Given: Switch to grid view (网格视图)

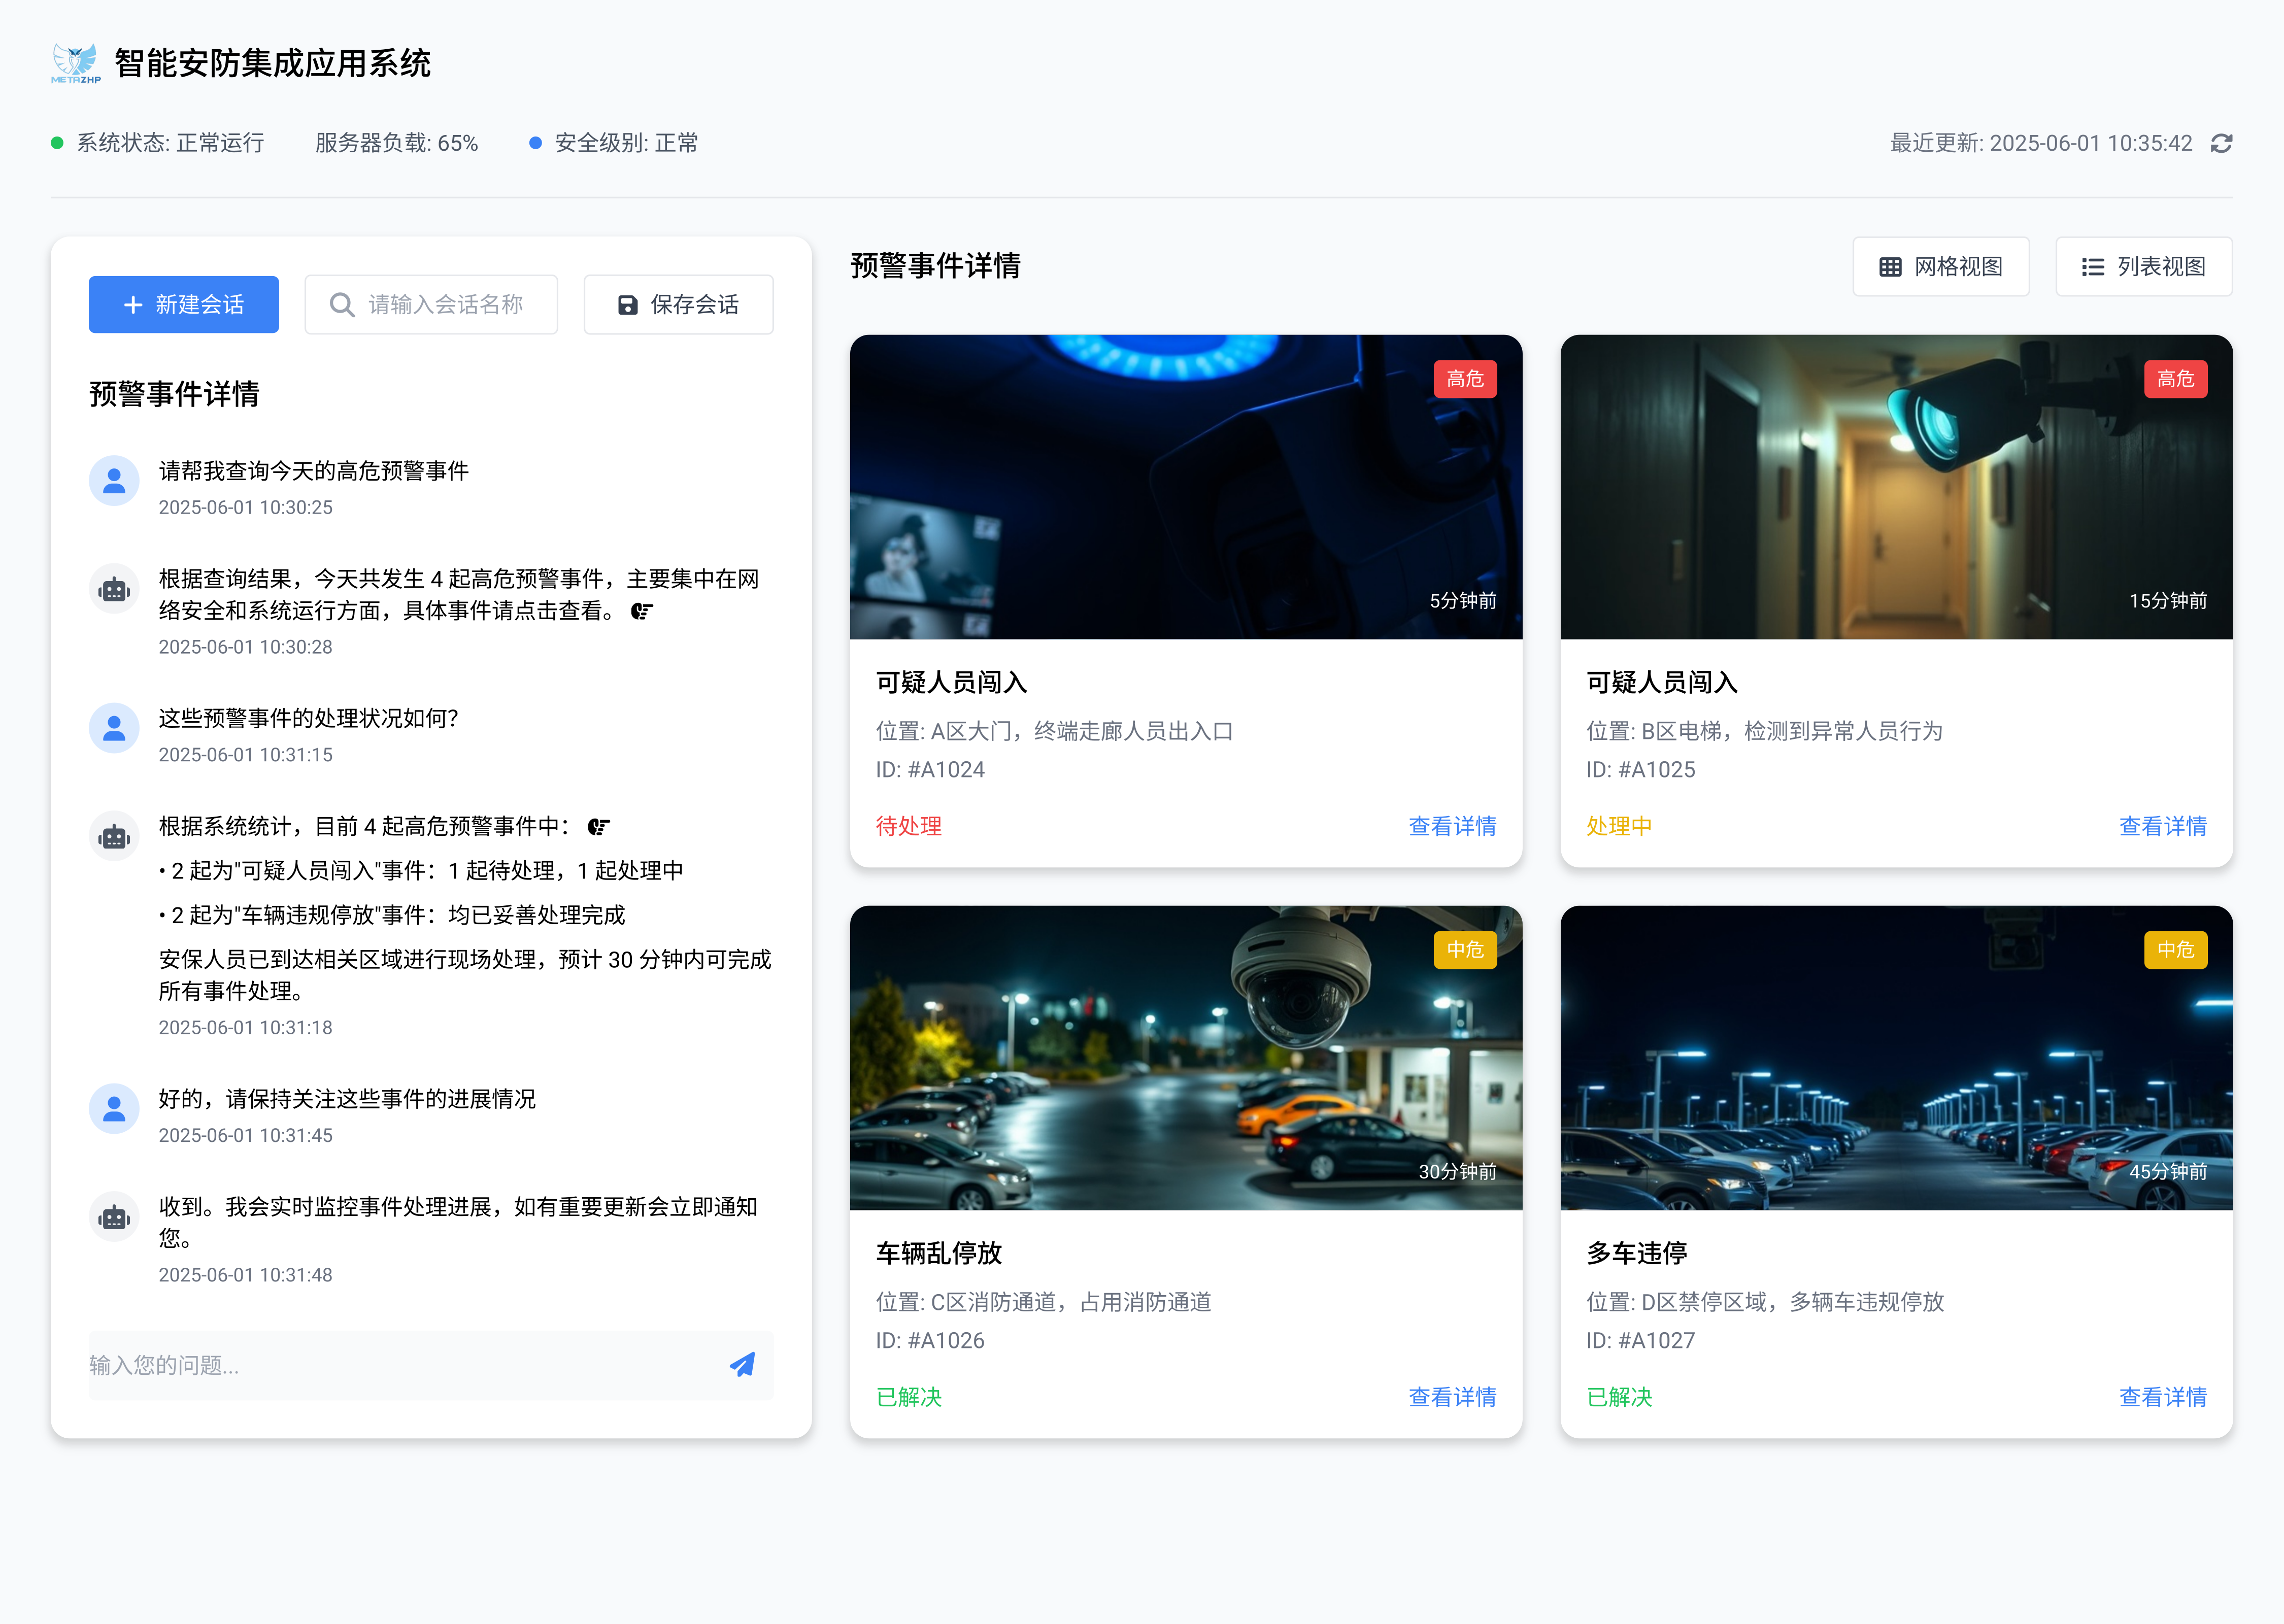Looking at the screenshot, I should pos(1940,267).
